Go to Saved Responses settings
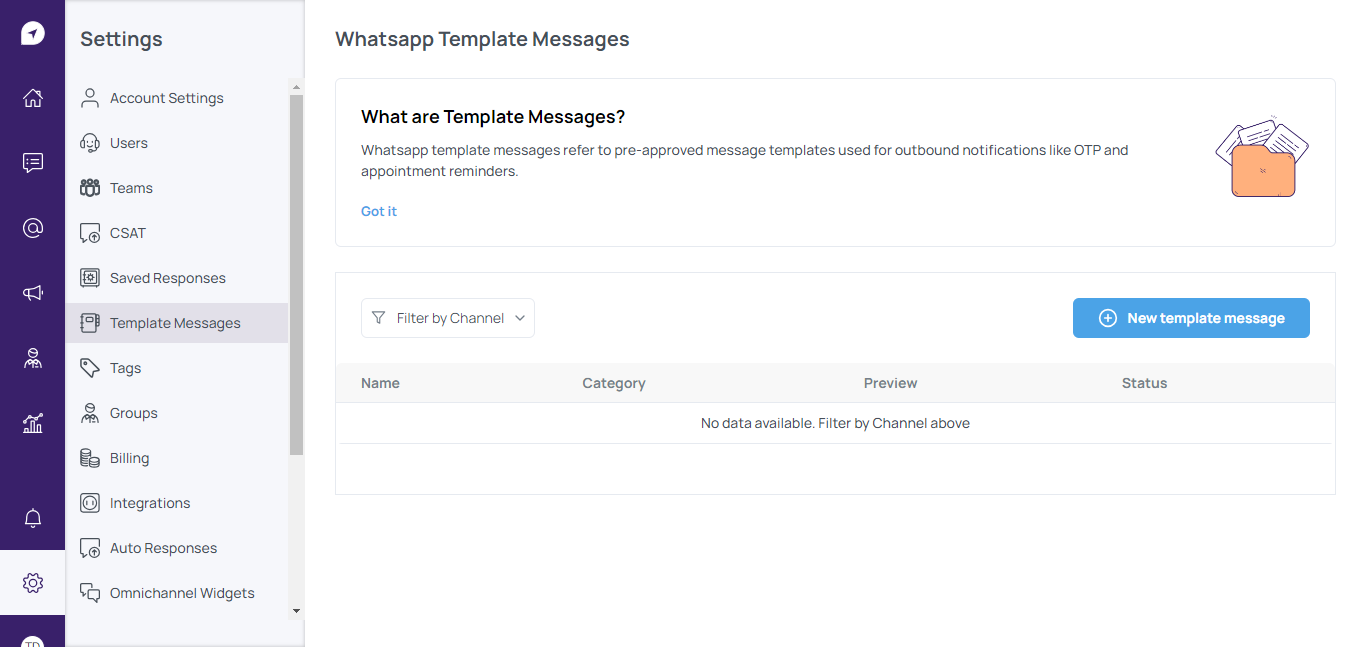The height and width of the screenshot is (647, 1366). click(167, 278)
